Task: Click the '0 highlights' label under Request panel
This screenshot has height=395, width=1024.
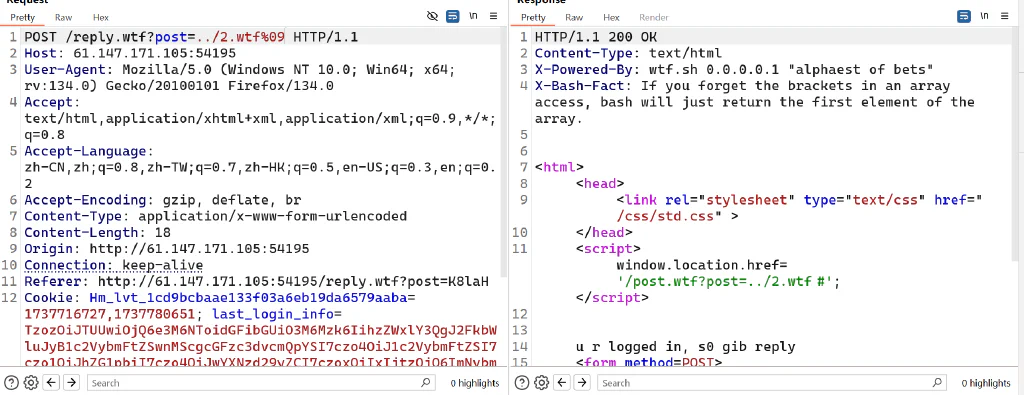Action: 475,383
